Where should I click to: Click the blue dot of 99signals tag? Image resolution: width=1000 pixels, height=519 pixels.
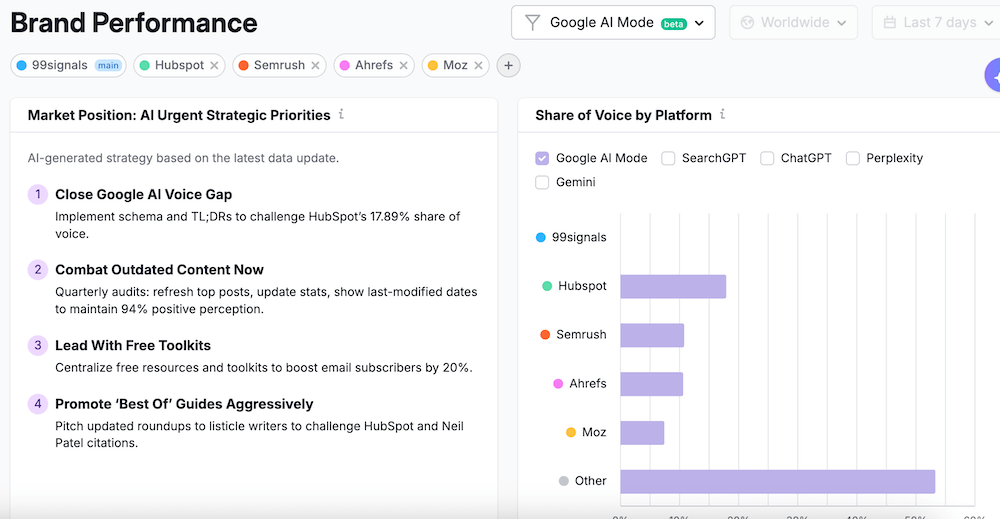[22, 66]
